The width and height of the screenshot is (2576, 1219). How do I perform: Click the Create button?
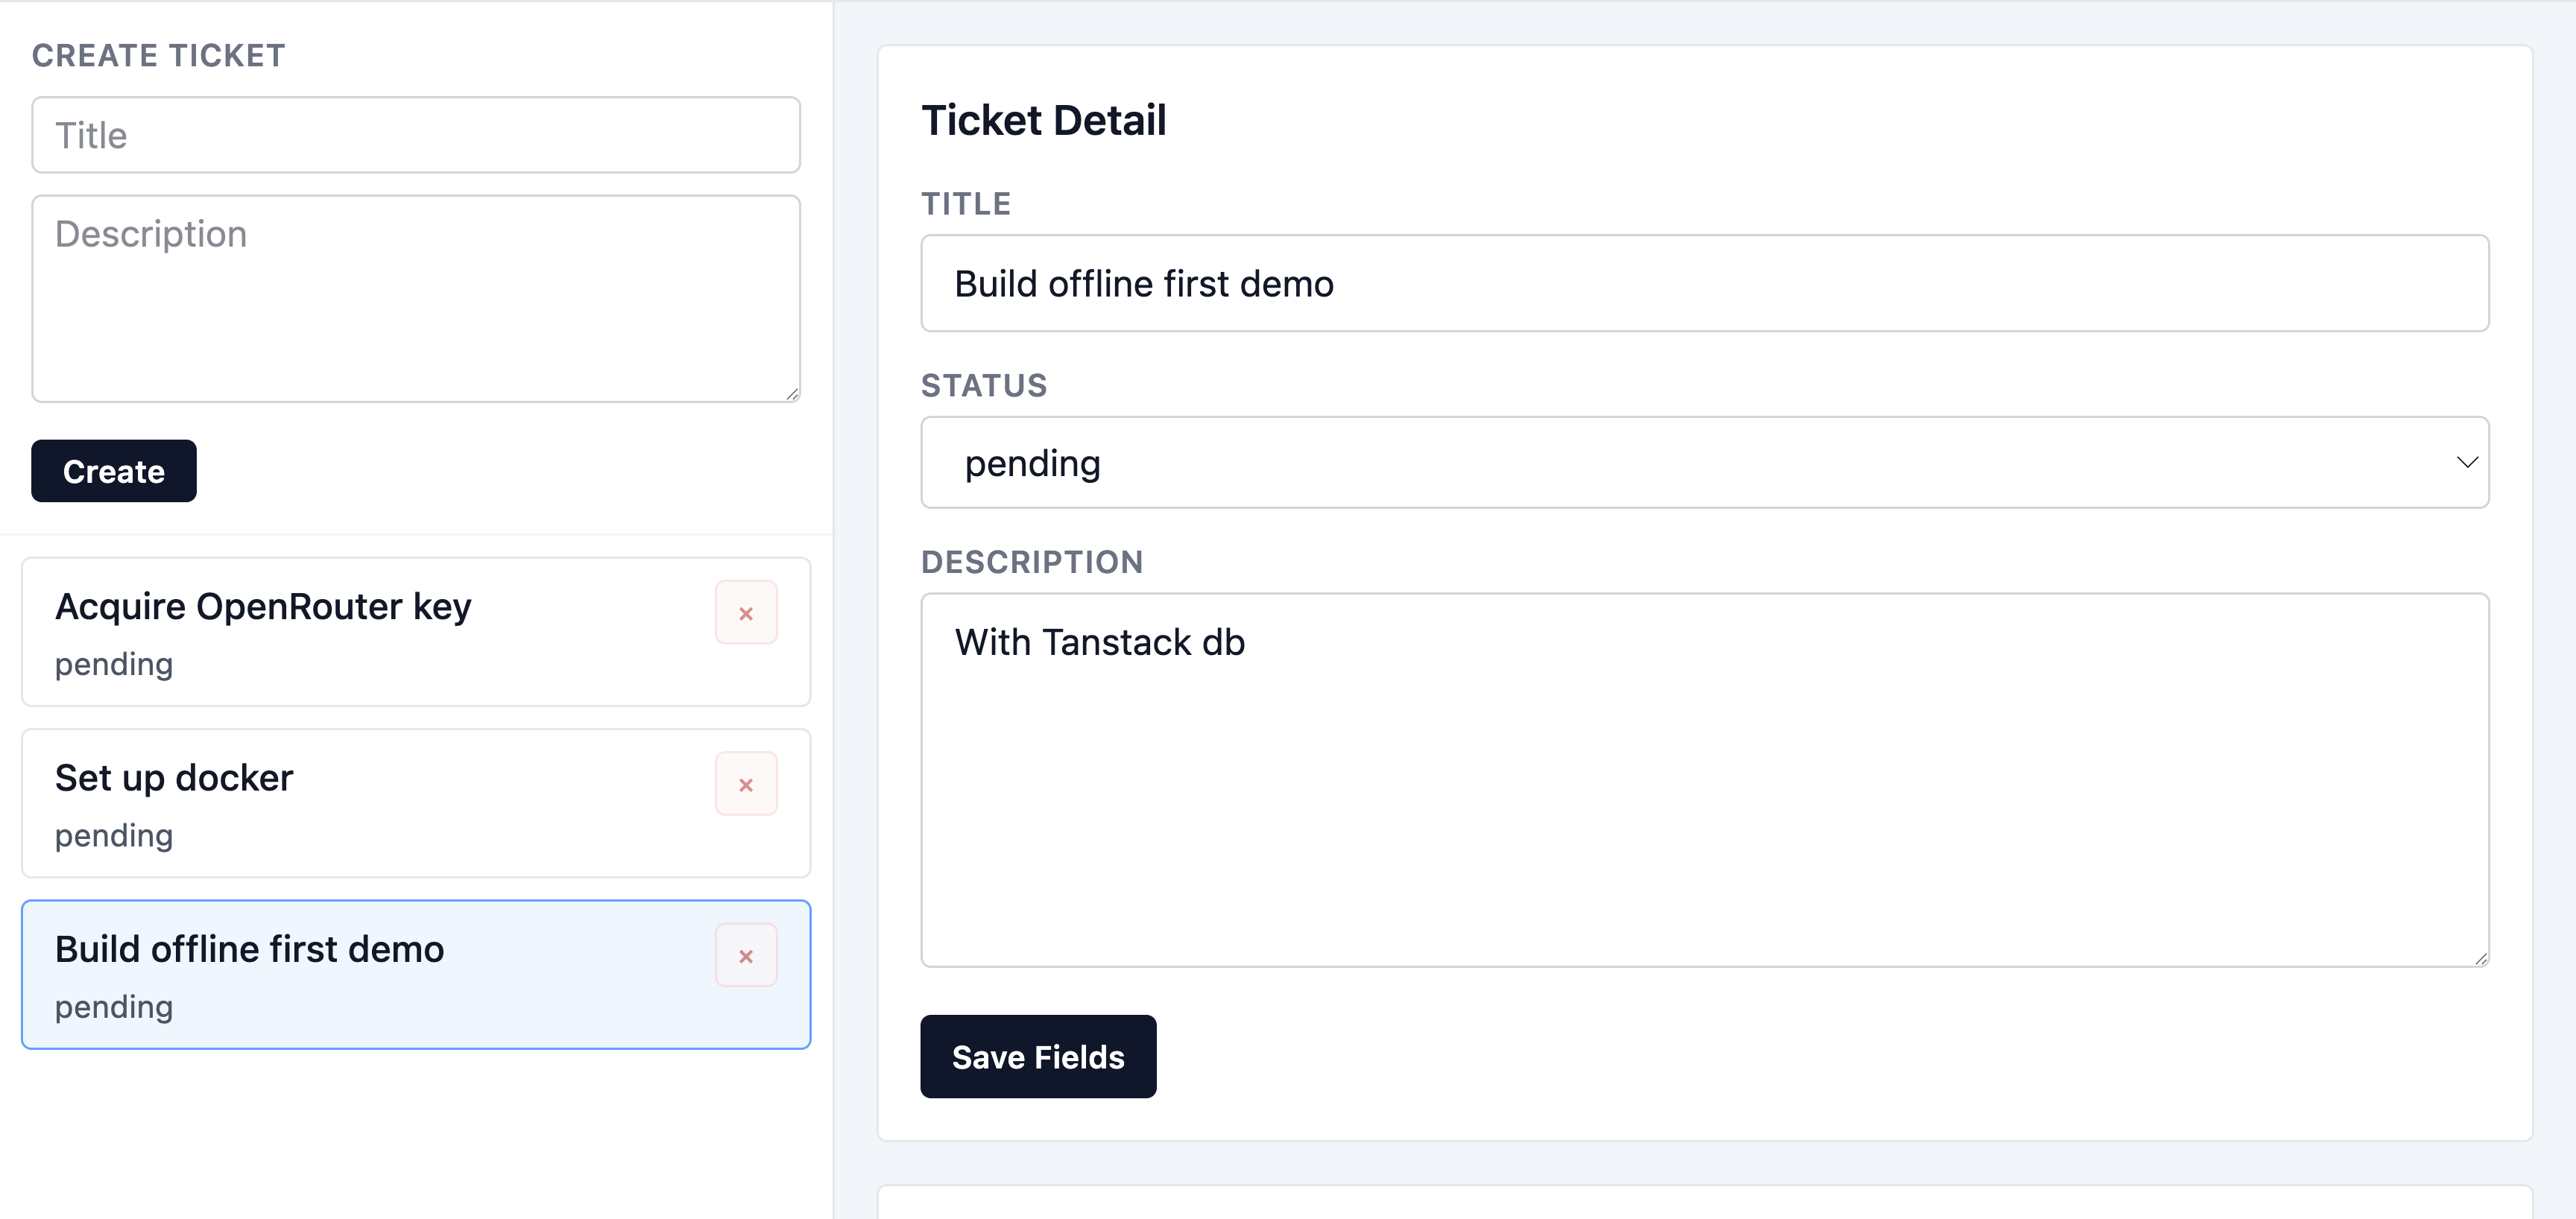pos(113,471)
